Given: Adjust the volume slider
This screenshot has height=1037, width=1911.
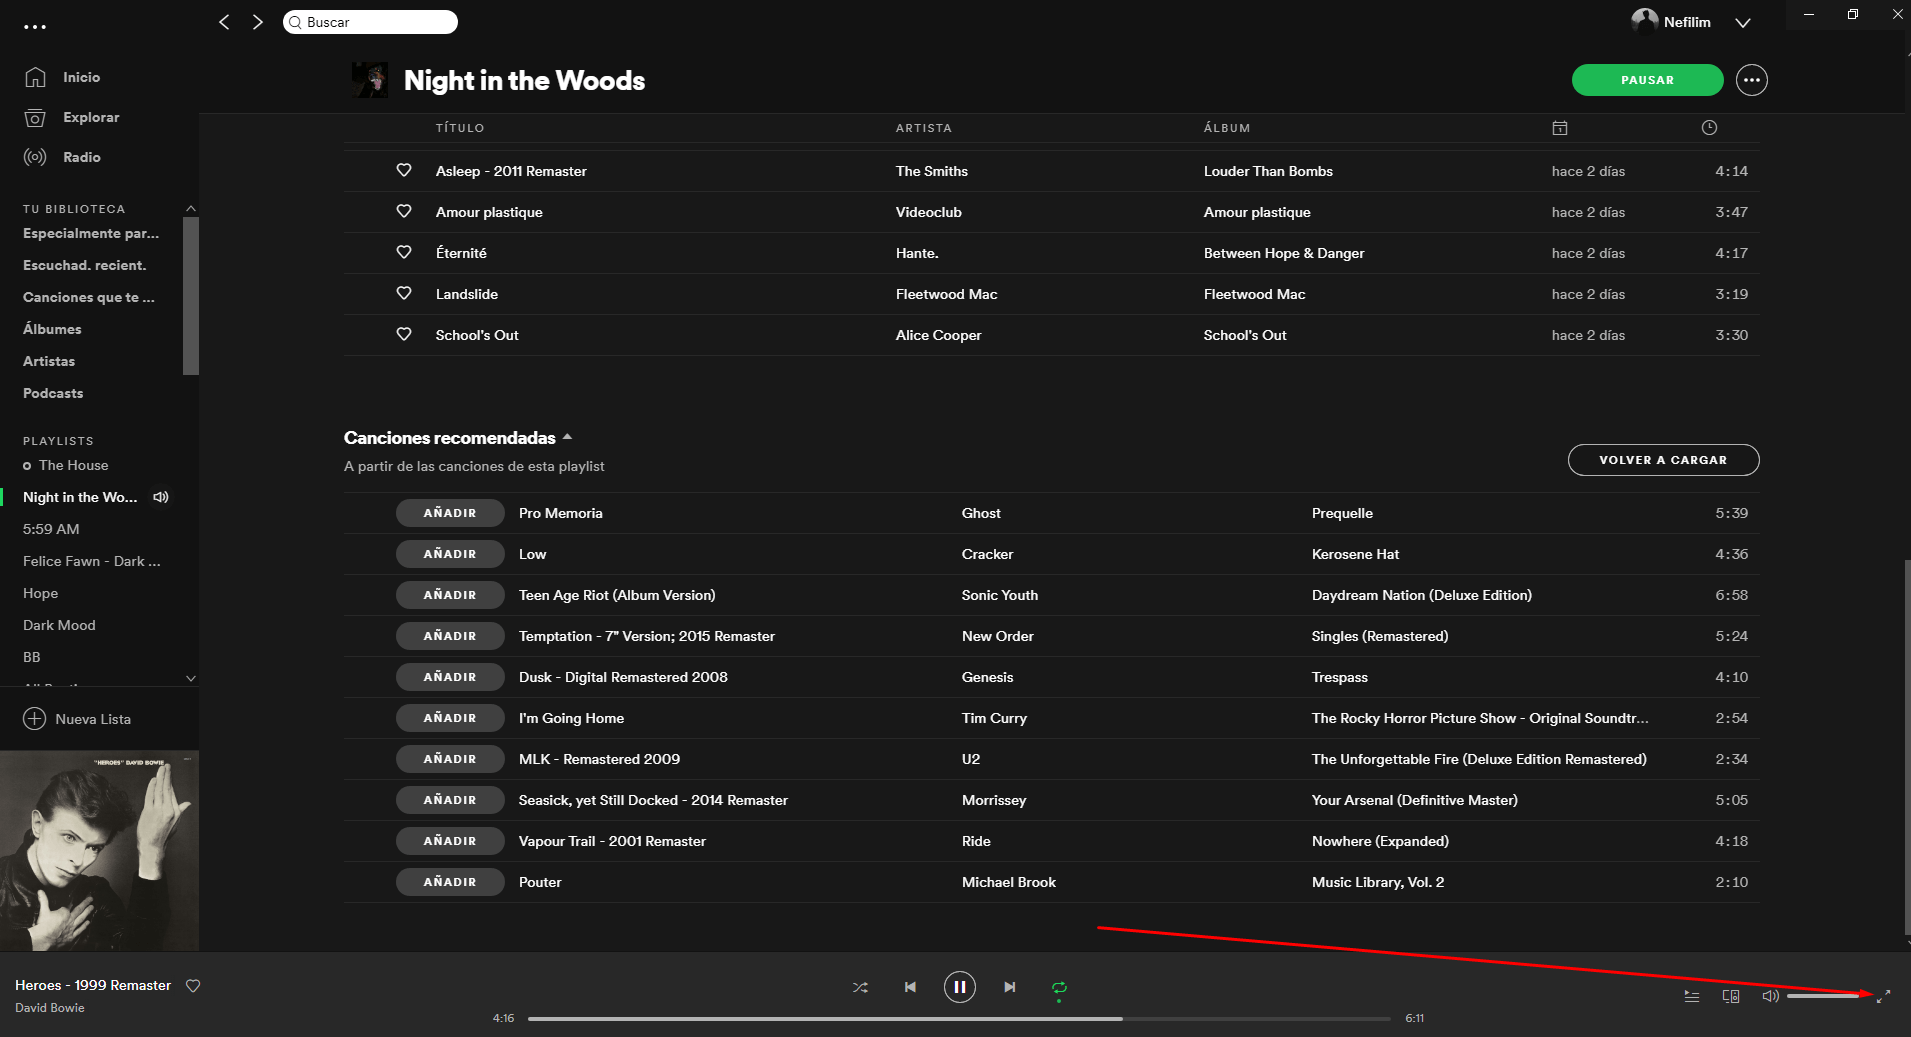Looking at the screenshot, I should coord(1823,996).
